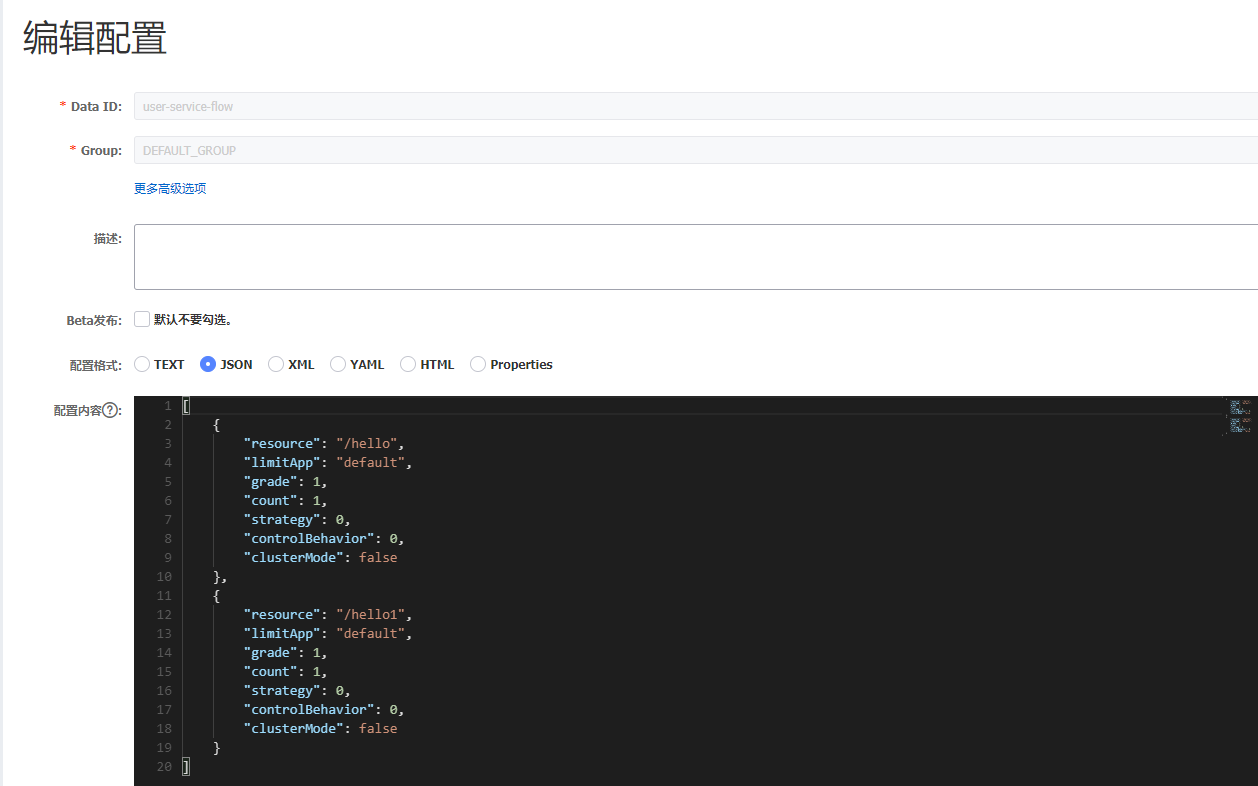Viewport: 1258px width, 786px height.
Task: Select the XML format radio button
Action: point(276,364)
